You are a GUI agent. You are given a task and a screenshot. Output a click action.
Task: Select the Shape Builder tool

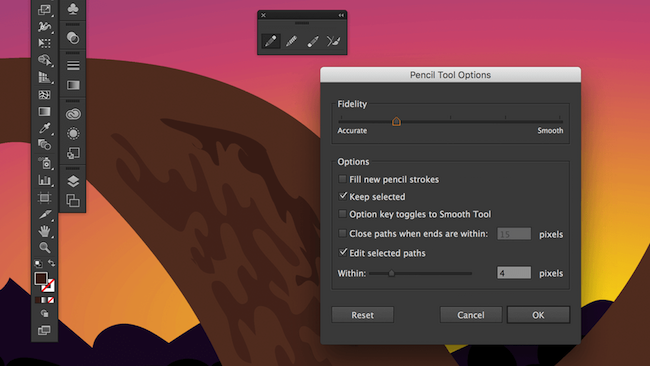(44, 60)
